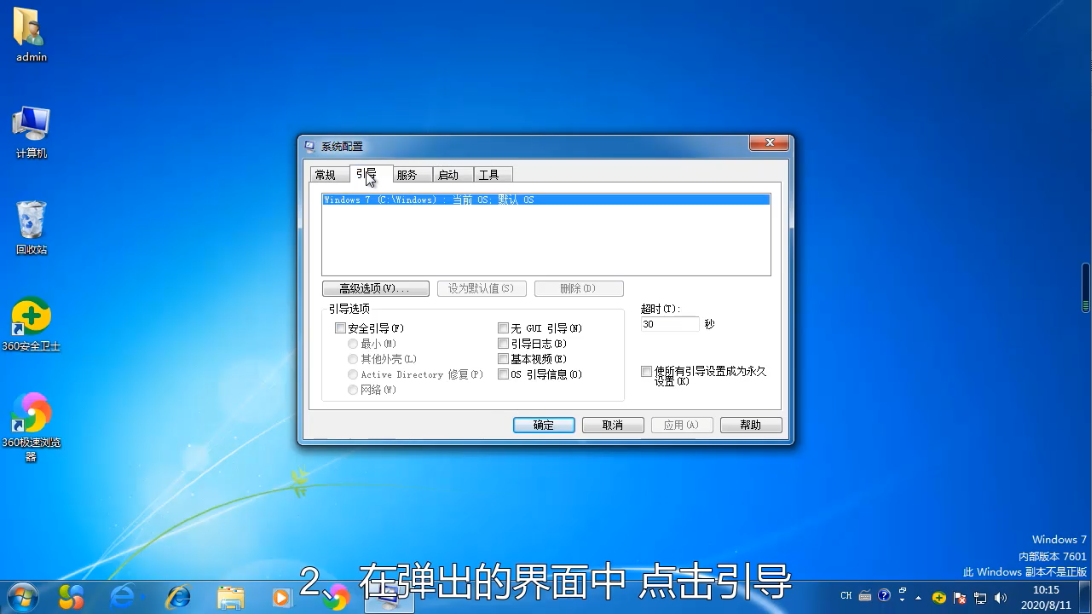The height and width of the screenshot is (614, 1092).
Task: Select the 网络 radio button
Action: [353, 390]
